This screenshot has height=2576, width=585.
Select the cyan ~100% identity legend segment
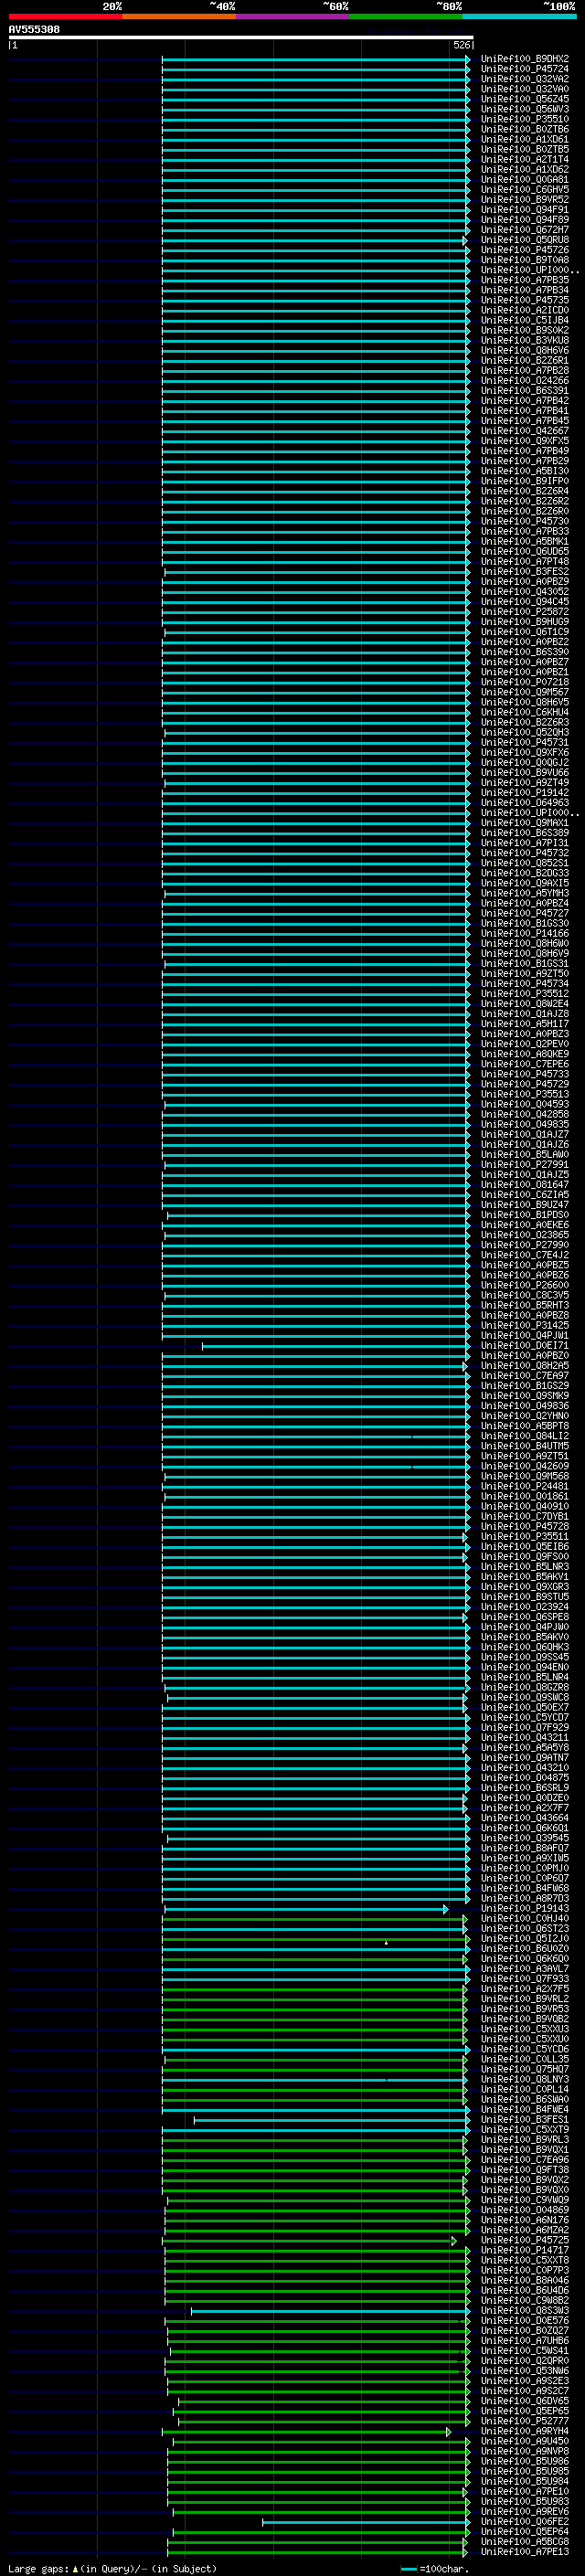coord(520,17)
